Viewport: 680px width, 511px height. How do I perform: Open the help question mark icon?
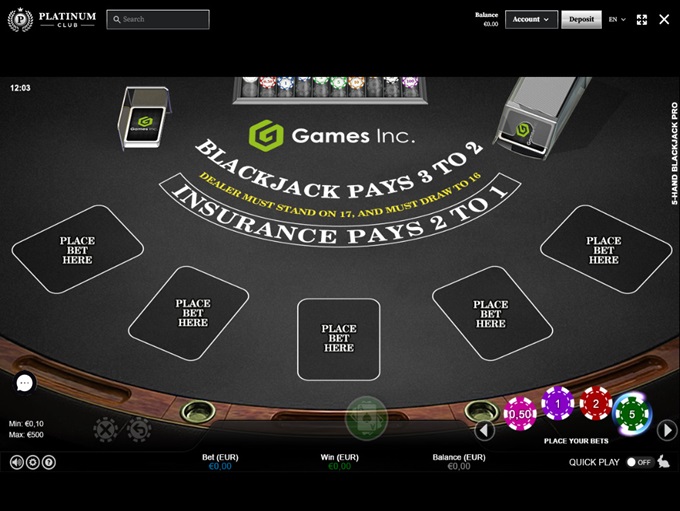point(49,462)
